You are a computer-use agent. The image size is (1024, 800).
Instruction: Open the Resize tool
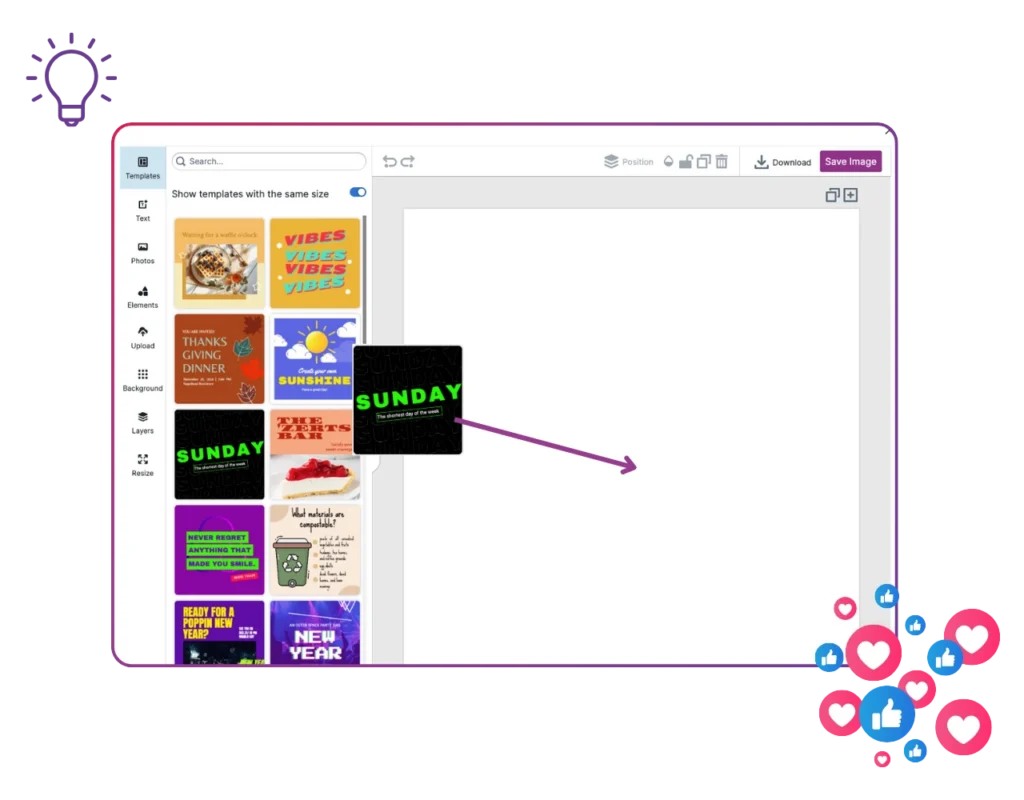point(143,464)
